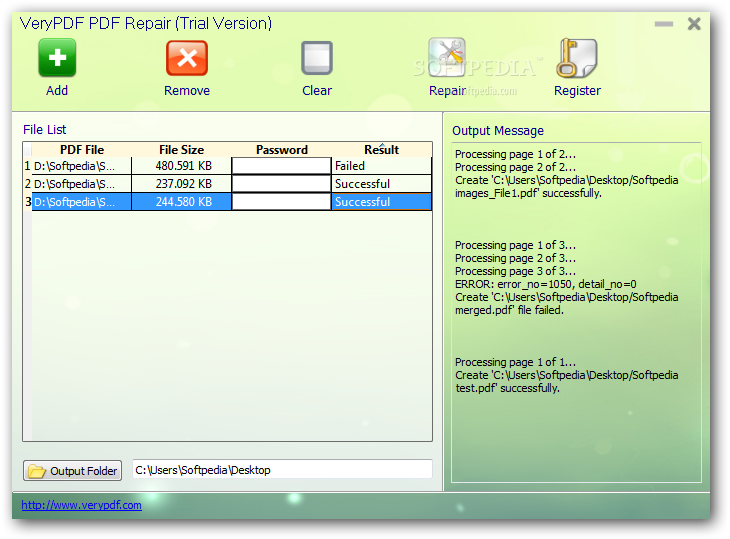Screen dimensions: 730x539
Task: Click row number 3 header
Action: pyautogui.click(x=27, y=202)
